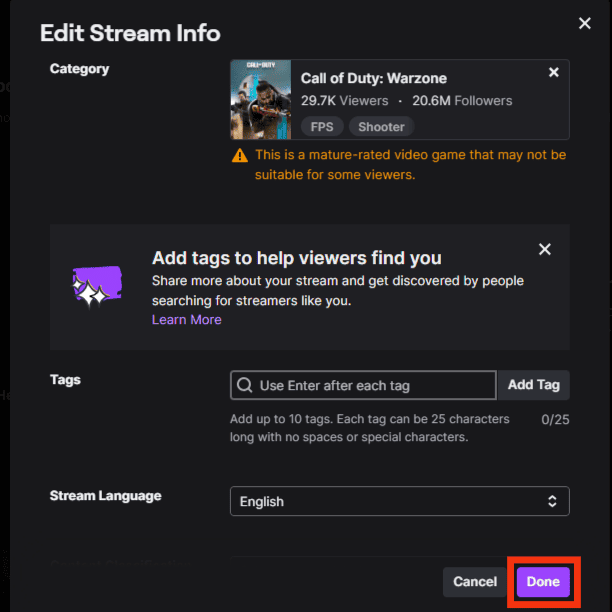Click the Stream Language up-down arrows
This screenshot has height=612, width=612.
pyautogui.click(x=552, y=501)
